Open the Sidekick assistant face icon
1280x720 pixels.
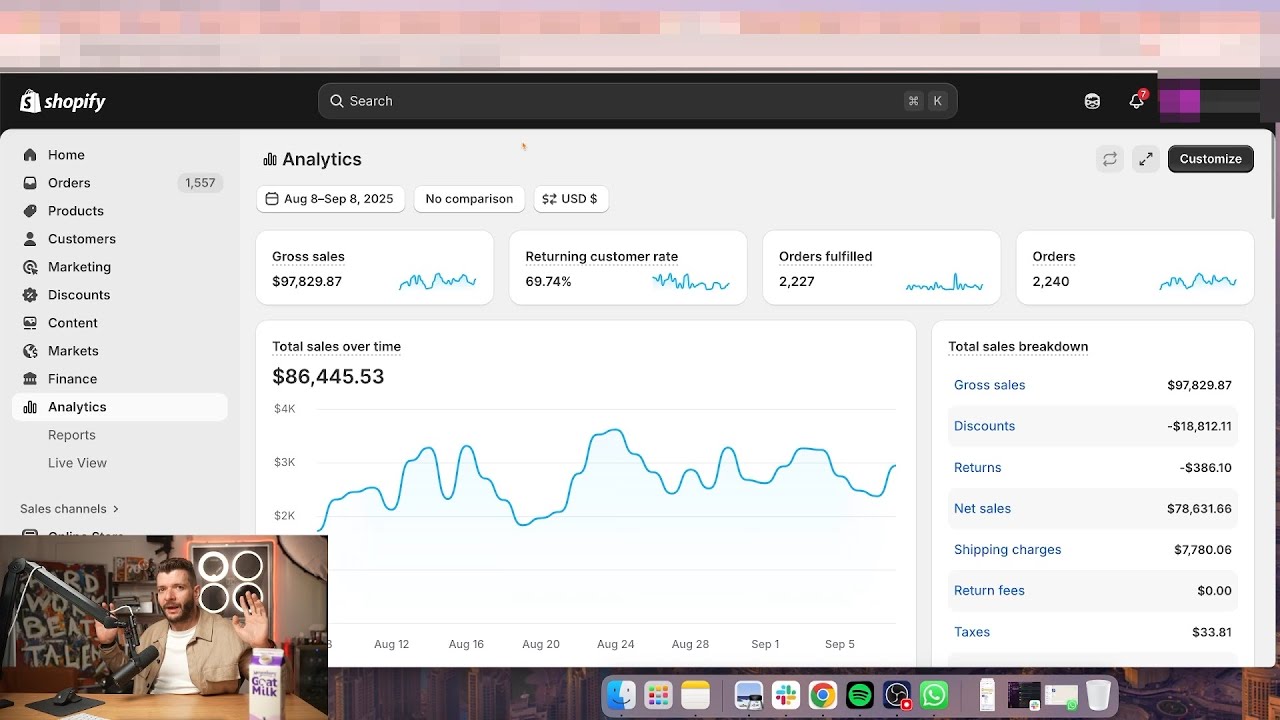1092,101
